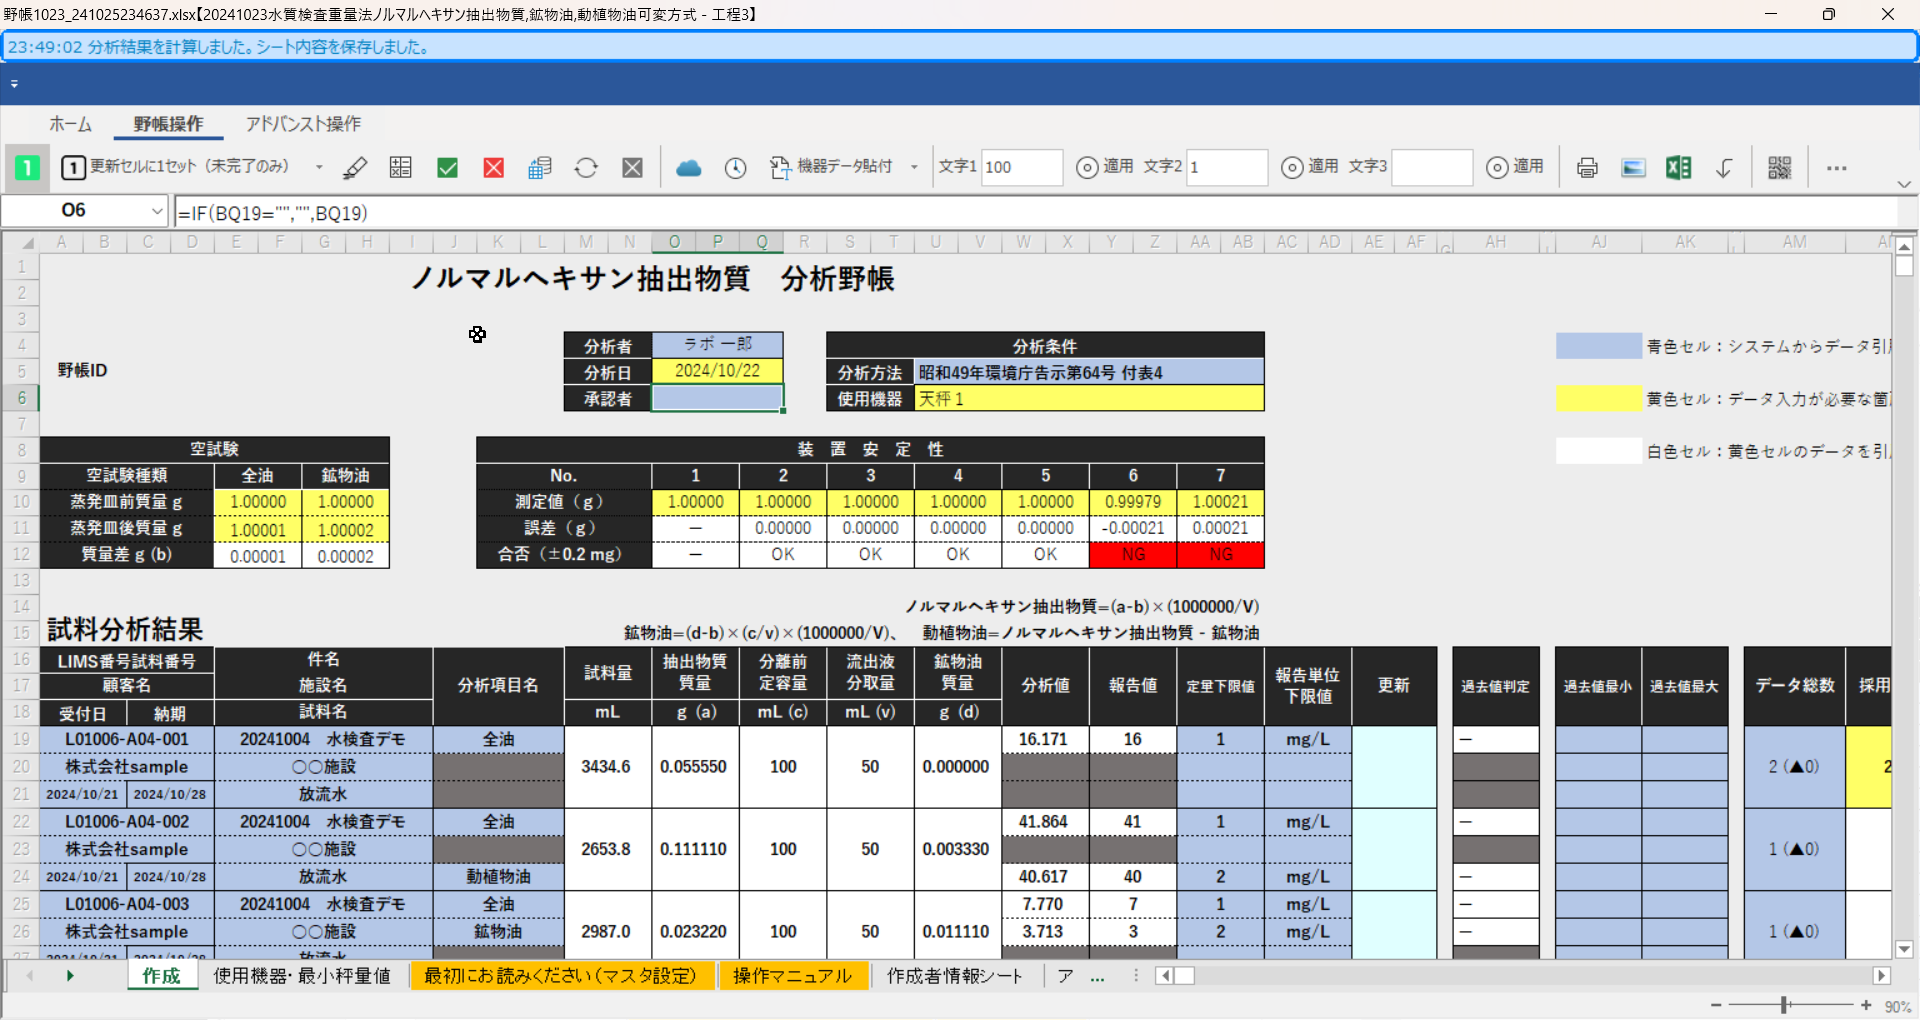This screenshot has width=1920, height=1020.
Task: Click horizontal scrollbar right arrow
Action: (1881, 975)
